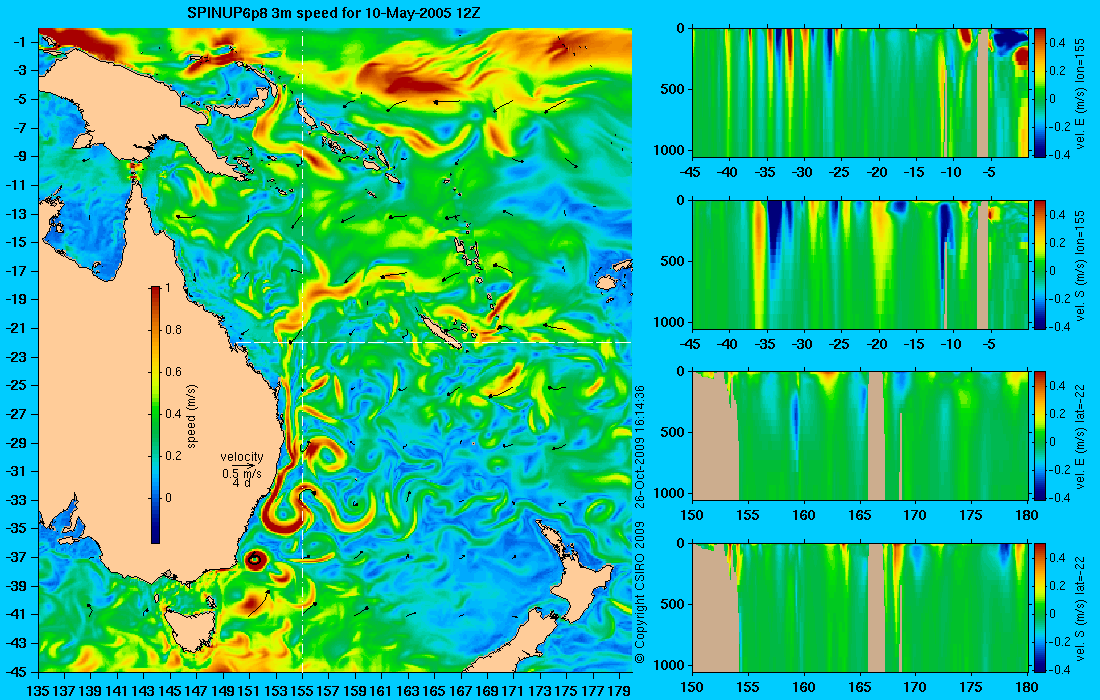The height and width of the screenshot is (700, 1100).
Task: Click latitude label "-1" on the map axis
Action: pyautogui.click(x=19, y=42)
